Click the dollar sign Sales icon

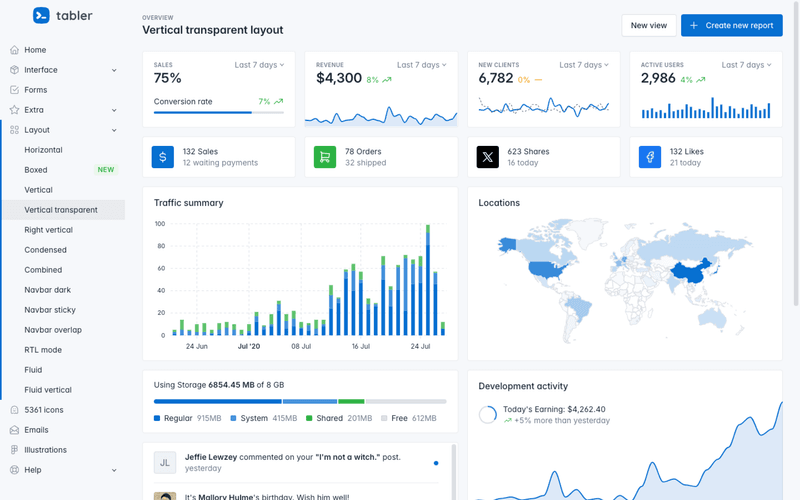click(x=163, y=157)
